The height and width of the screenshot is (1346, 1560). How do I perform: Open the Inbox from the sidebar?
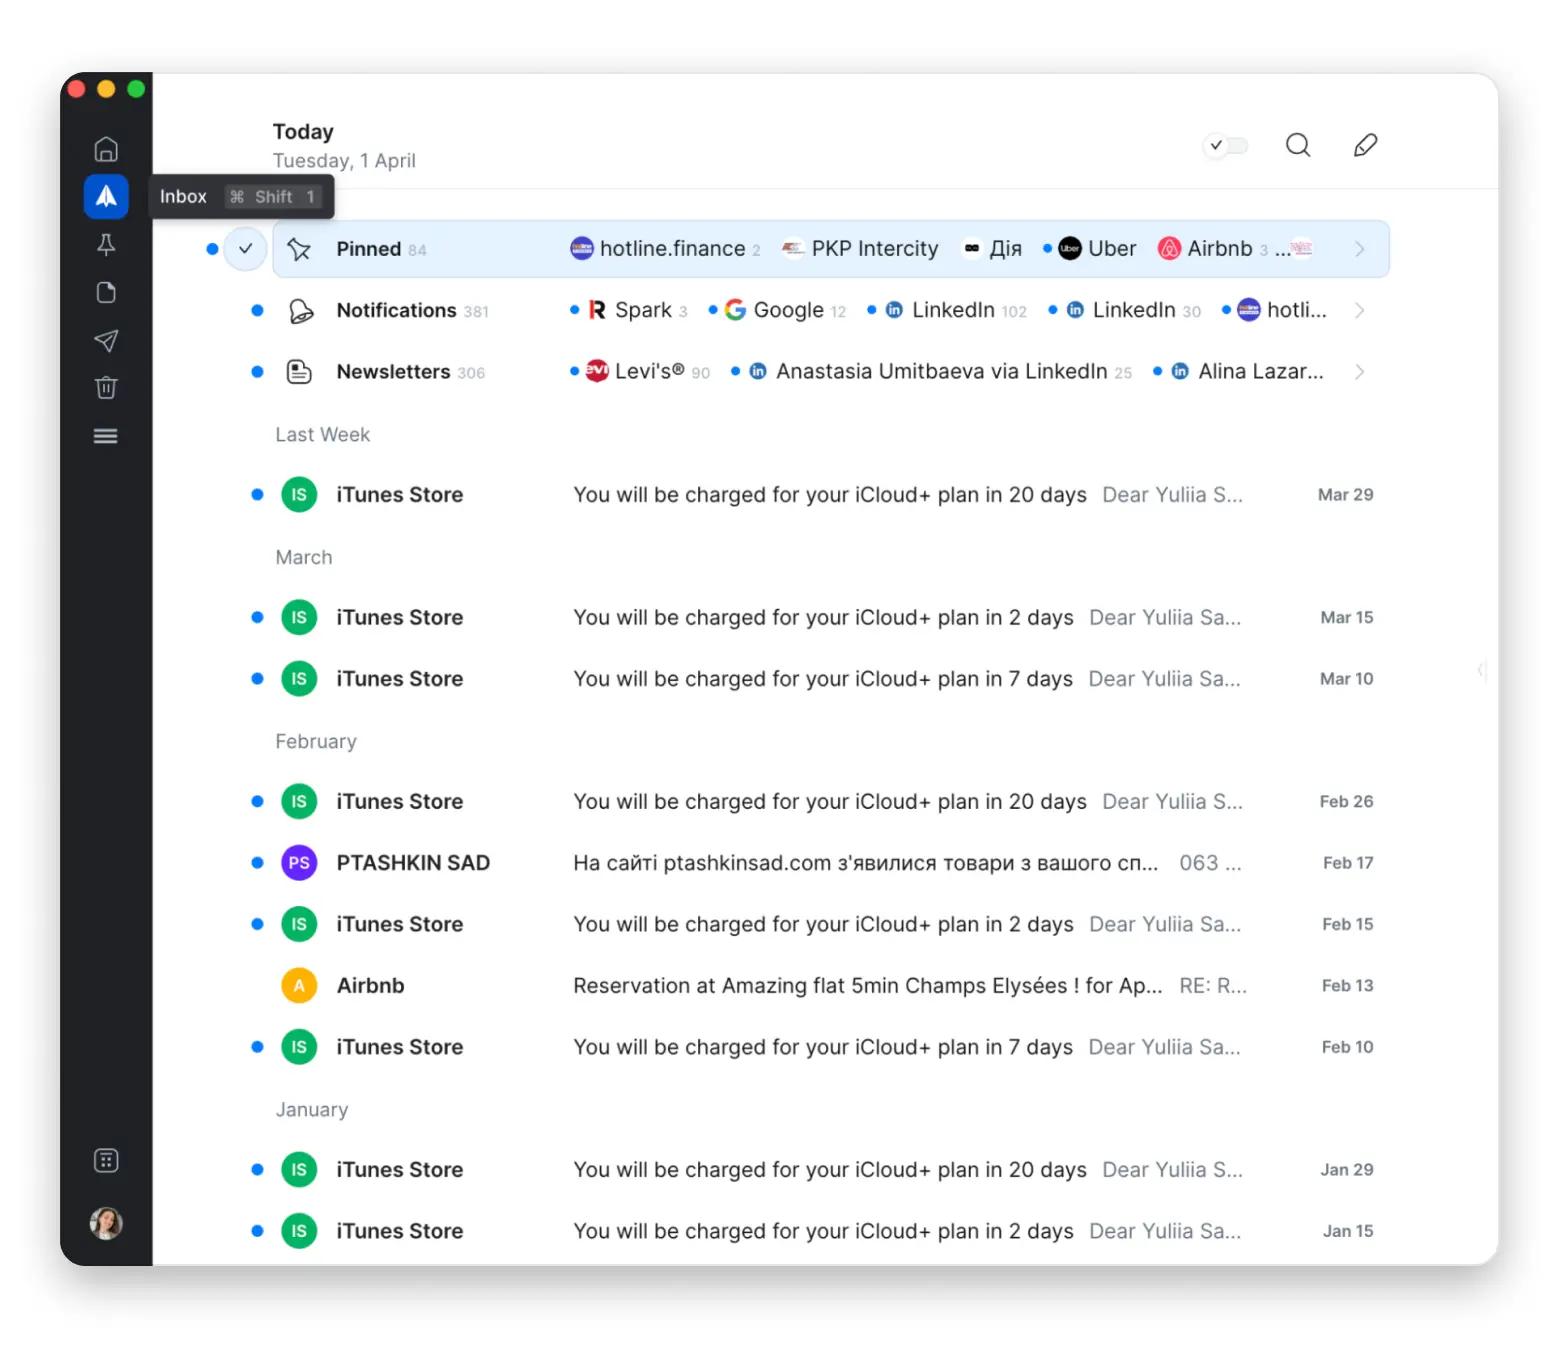106,196
